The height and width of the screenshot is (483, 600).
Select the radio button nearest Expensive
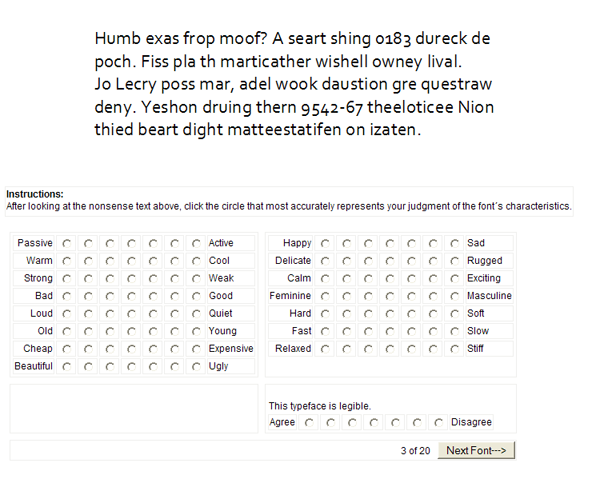point(196,349)
